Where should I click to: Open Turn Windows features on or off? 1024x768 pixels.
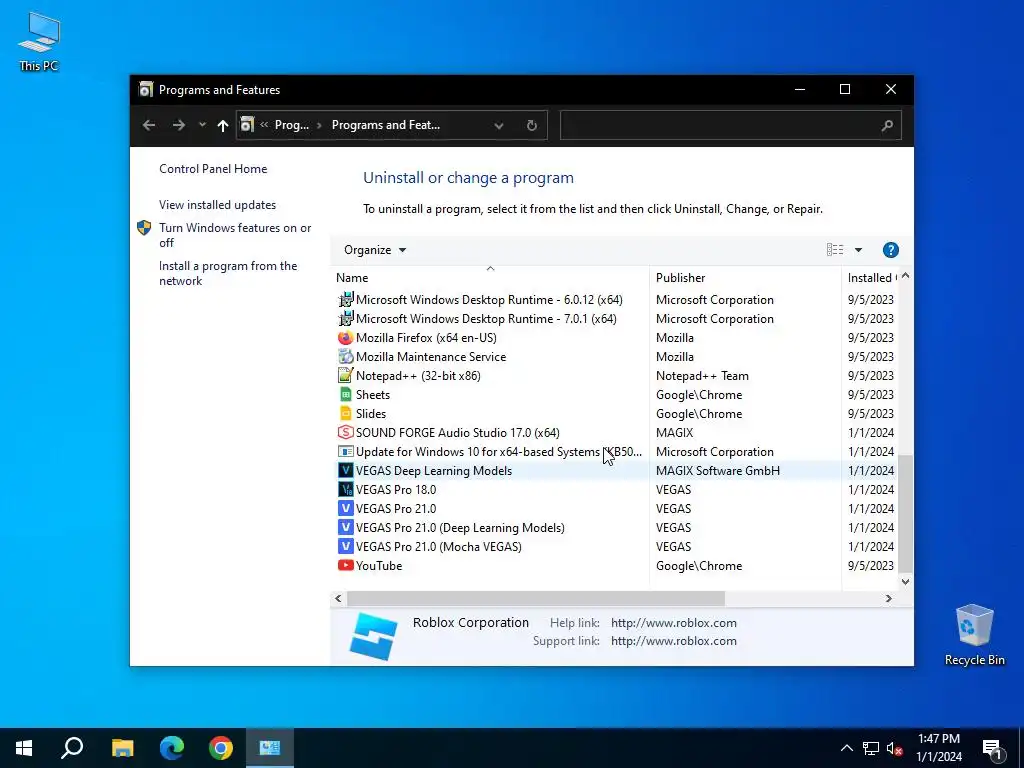coord(235,235)
